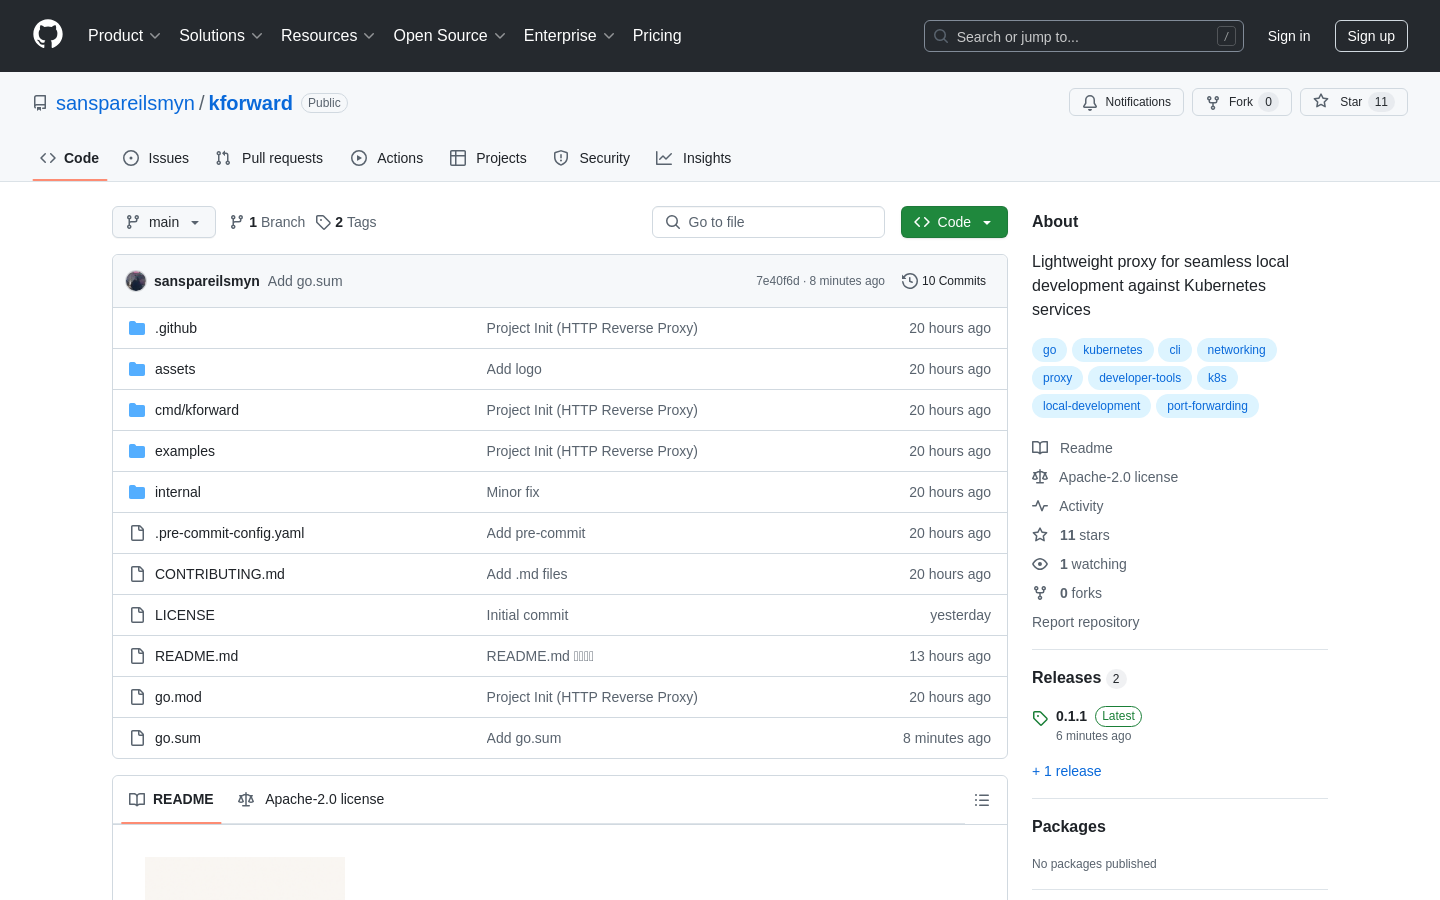
Task: View the 1 Branch link
Action: click(267, 222)
